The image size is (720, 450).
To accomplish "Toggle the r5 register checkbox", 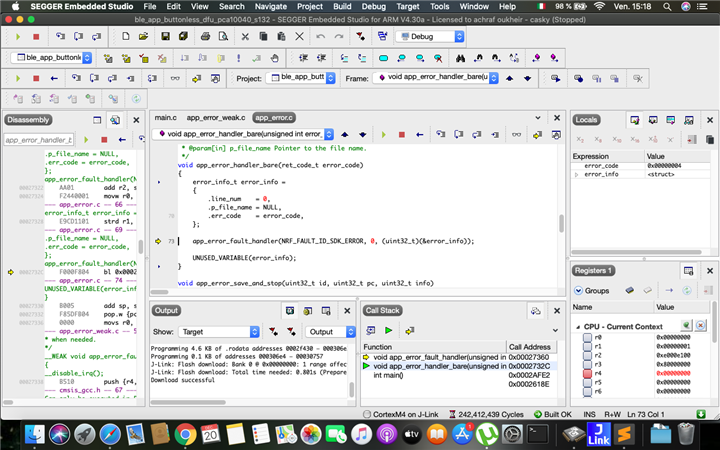I will coord(587,382).
